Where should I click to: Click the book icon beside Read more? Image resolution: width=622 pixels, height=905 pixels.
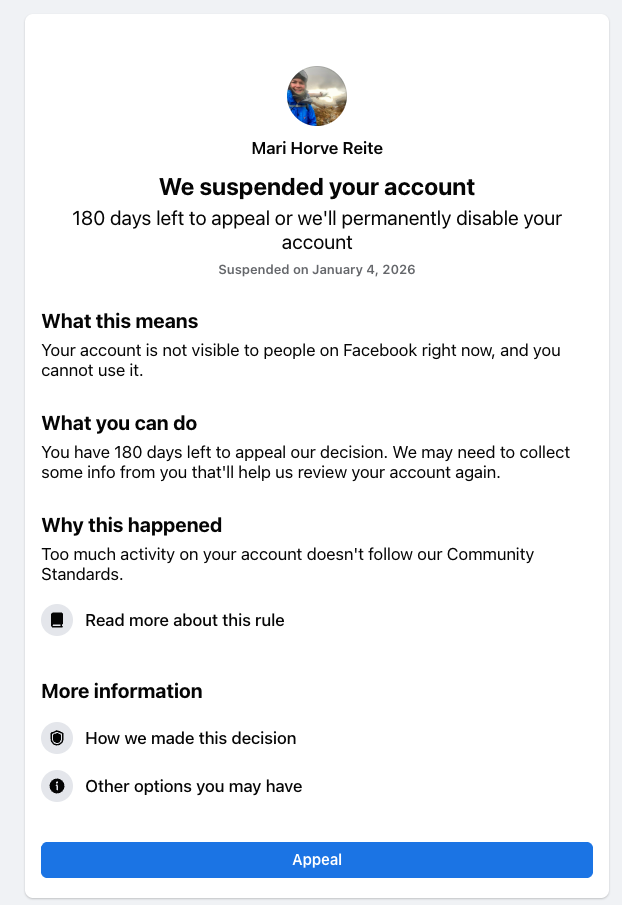click(x=57, y=620)
